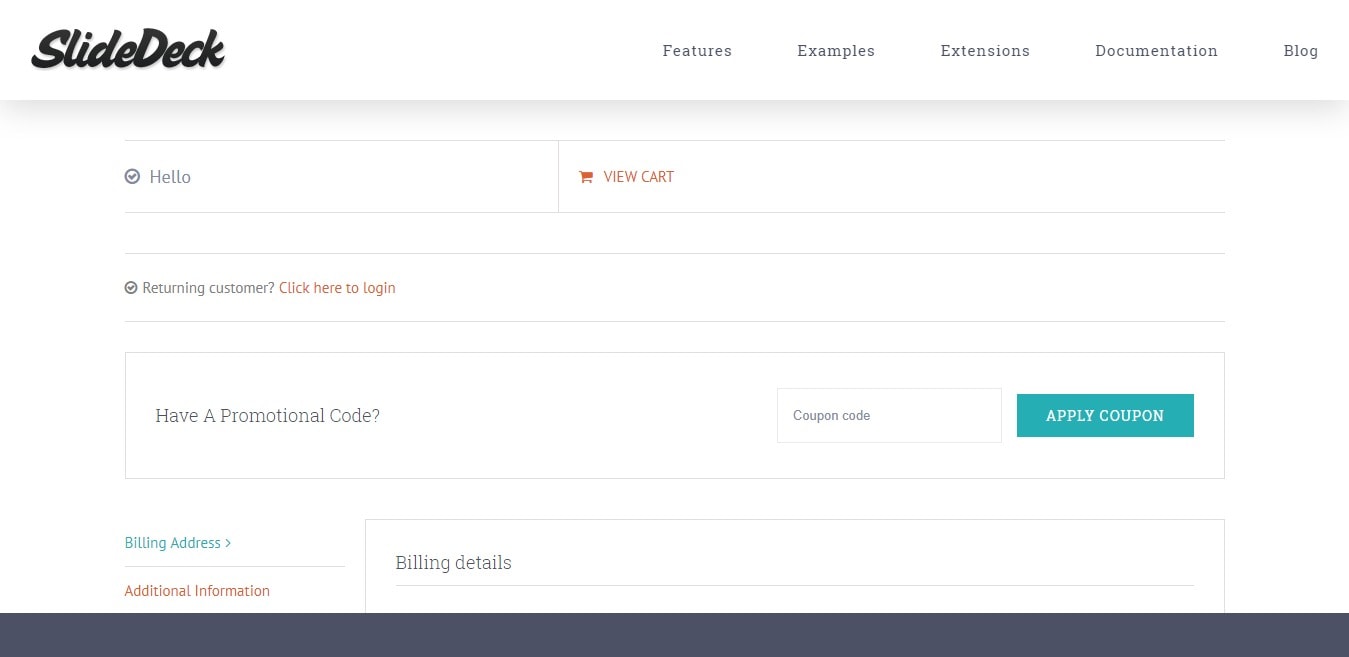Open the Documentation menu item
This screenshot has width=1349, height=657.
1156,51
